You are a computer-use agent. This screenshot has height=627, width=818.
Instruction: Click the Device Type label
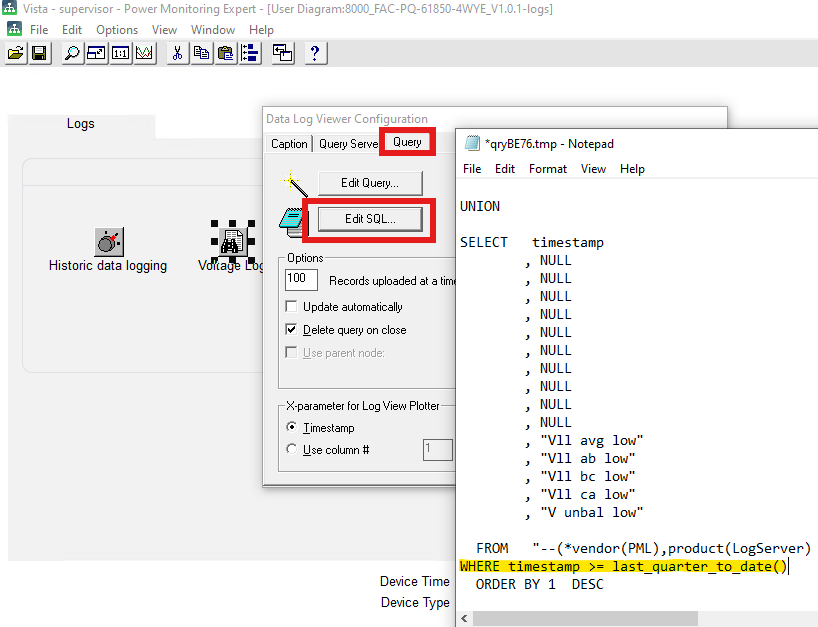point(415,602)
